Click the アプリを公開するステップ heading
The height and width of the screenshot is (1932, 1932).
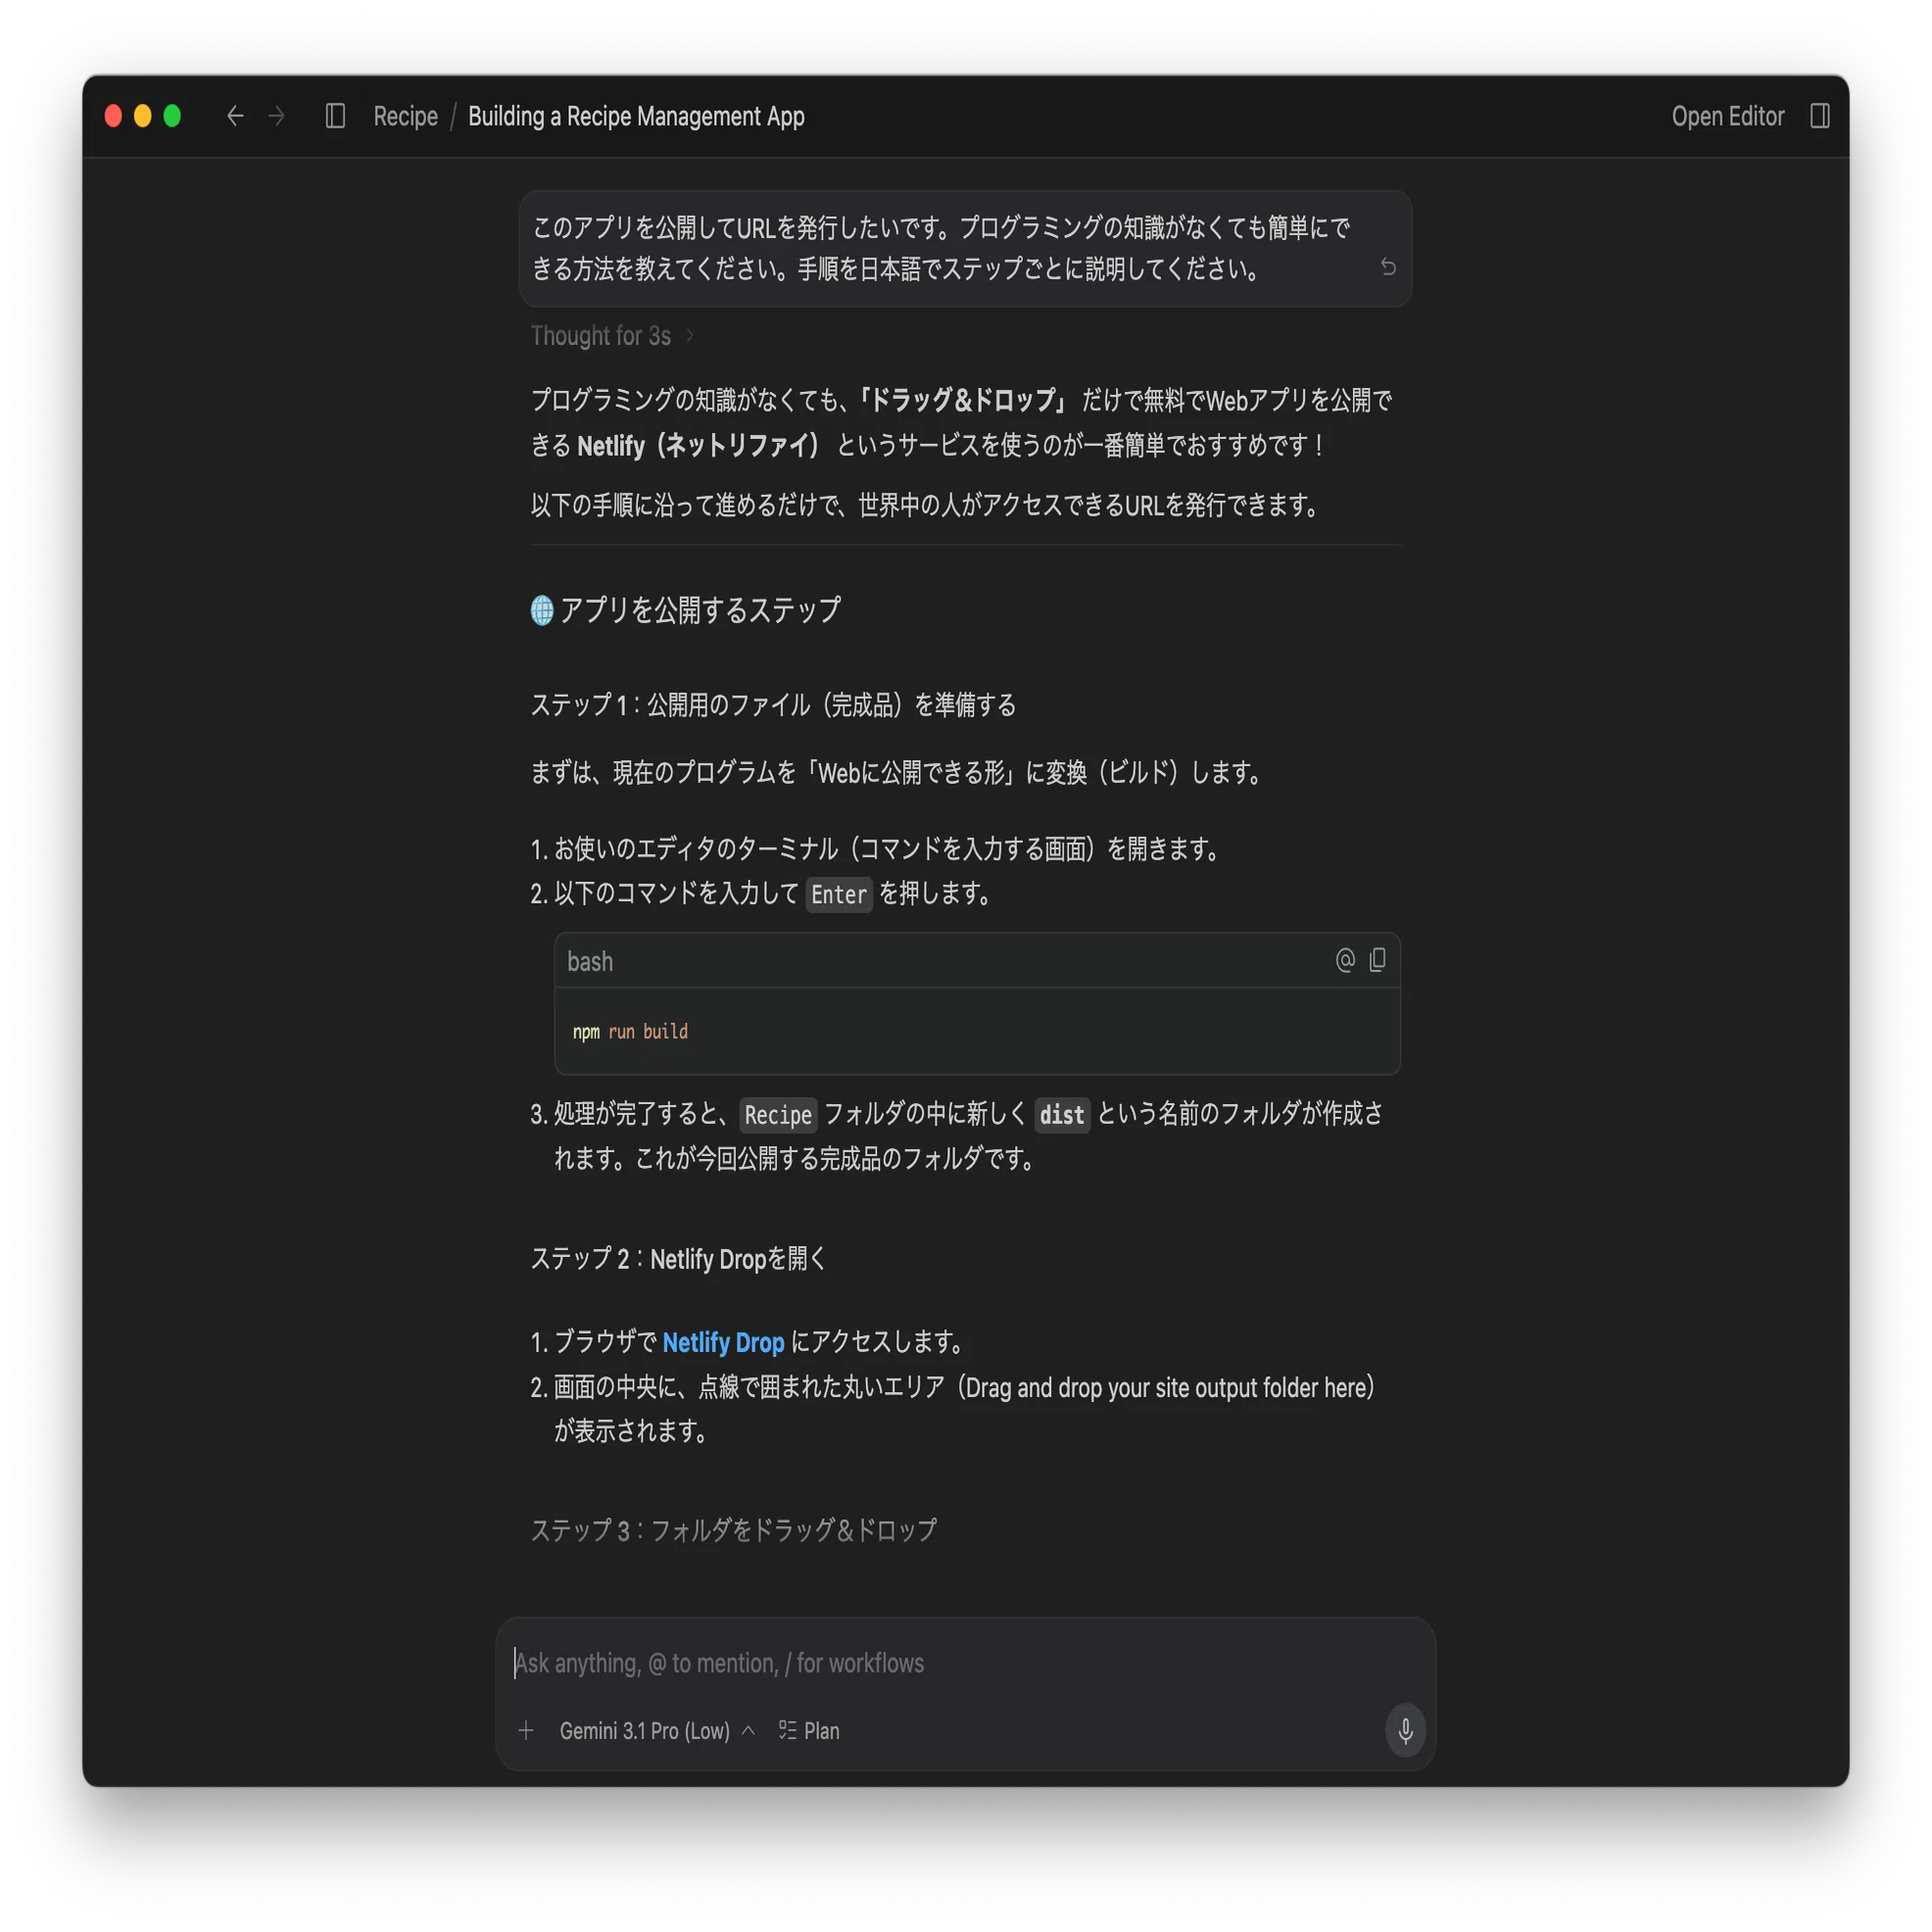pyautogui.click(x=685, y=610)
